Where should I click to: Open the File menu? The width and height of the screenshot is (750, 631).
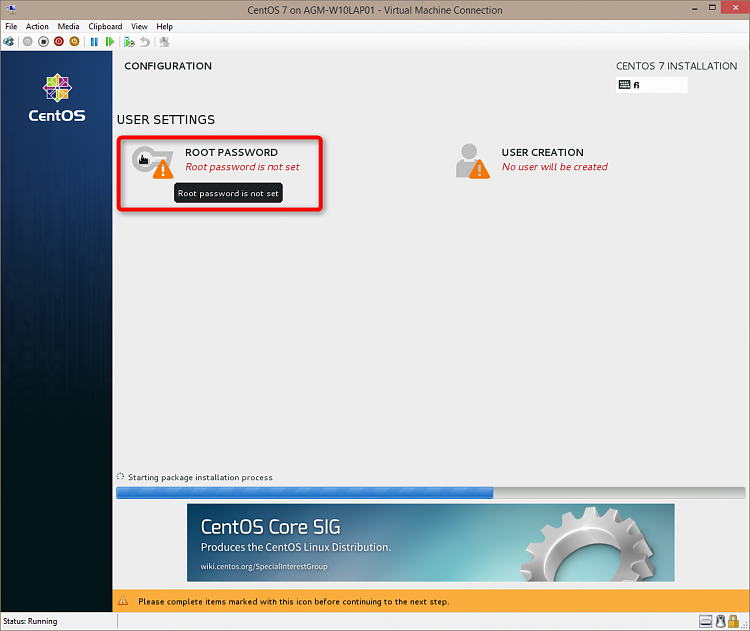[x=11, y=26]
